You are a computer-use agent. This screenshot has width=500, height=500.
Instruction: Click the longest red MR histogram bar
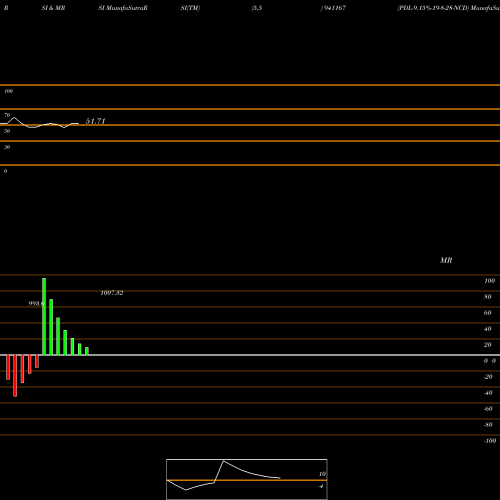[15, 376]
